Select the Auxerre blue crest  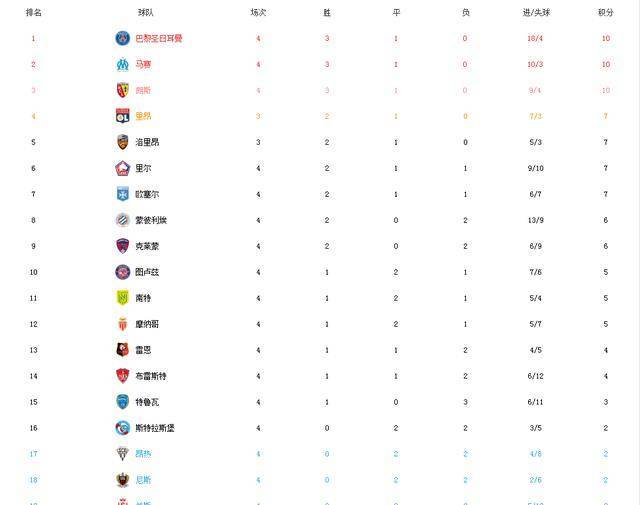click(122, 194)
